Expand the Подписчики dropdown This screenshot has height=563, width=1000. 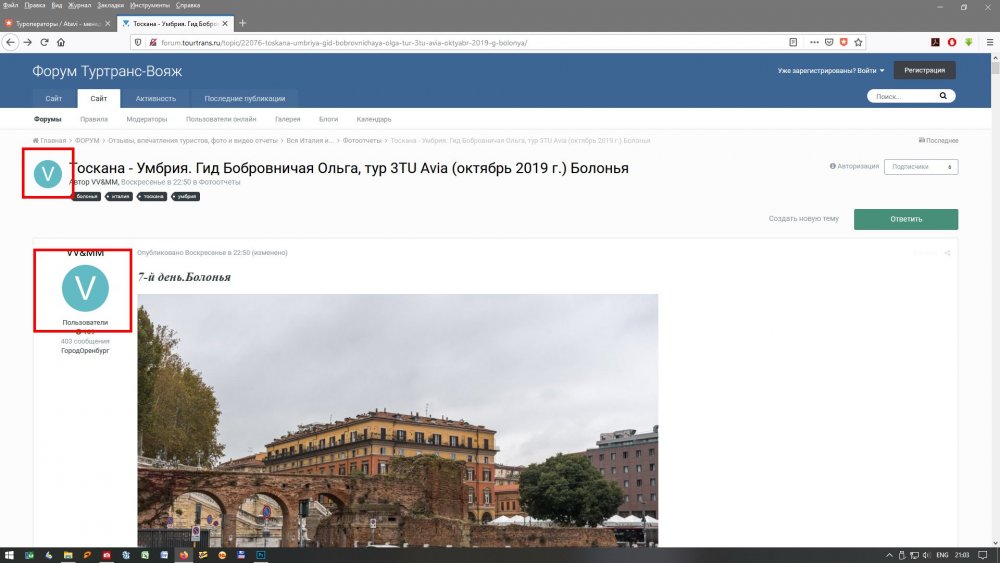click(x=921, y=167)
